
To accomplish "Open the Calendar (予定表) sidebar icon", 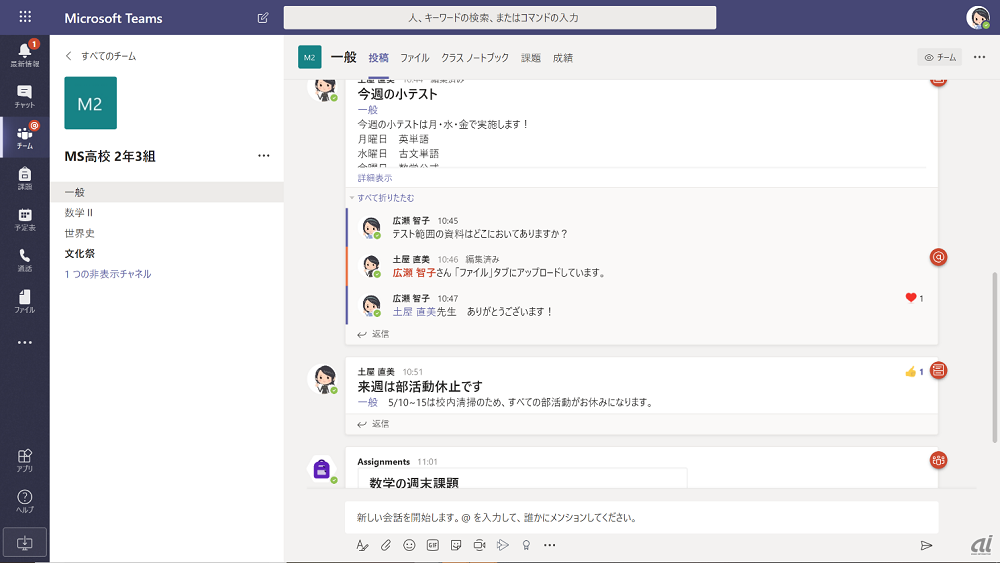I will pyautogui.click(x=24, y=219).
